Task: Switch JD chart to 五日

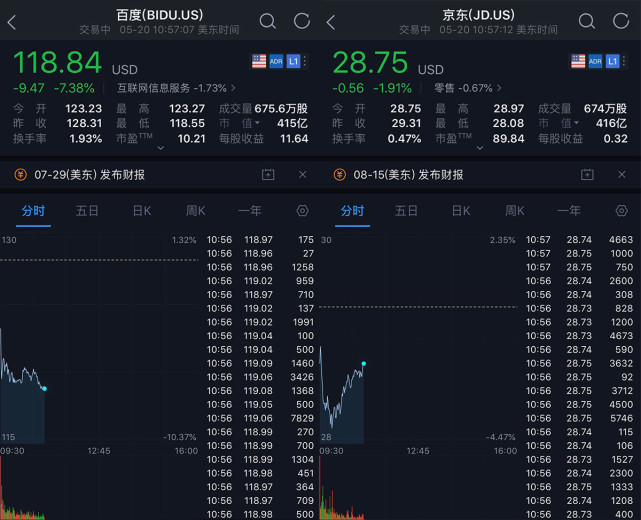Action: coord(406,211)
